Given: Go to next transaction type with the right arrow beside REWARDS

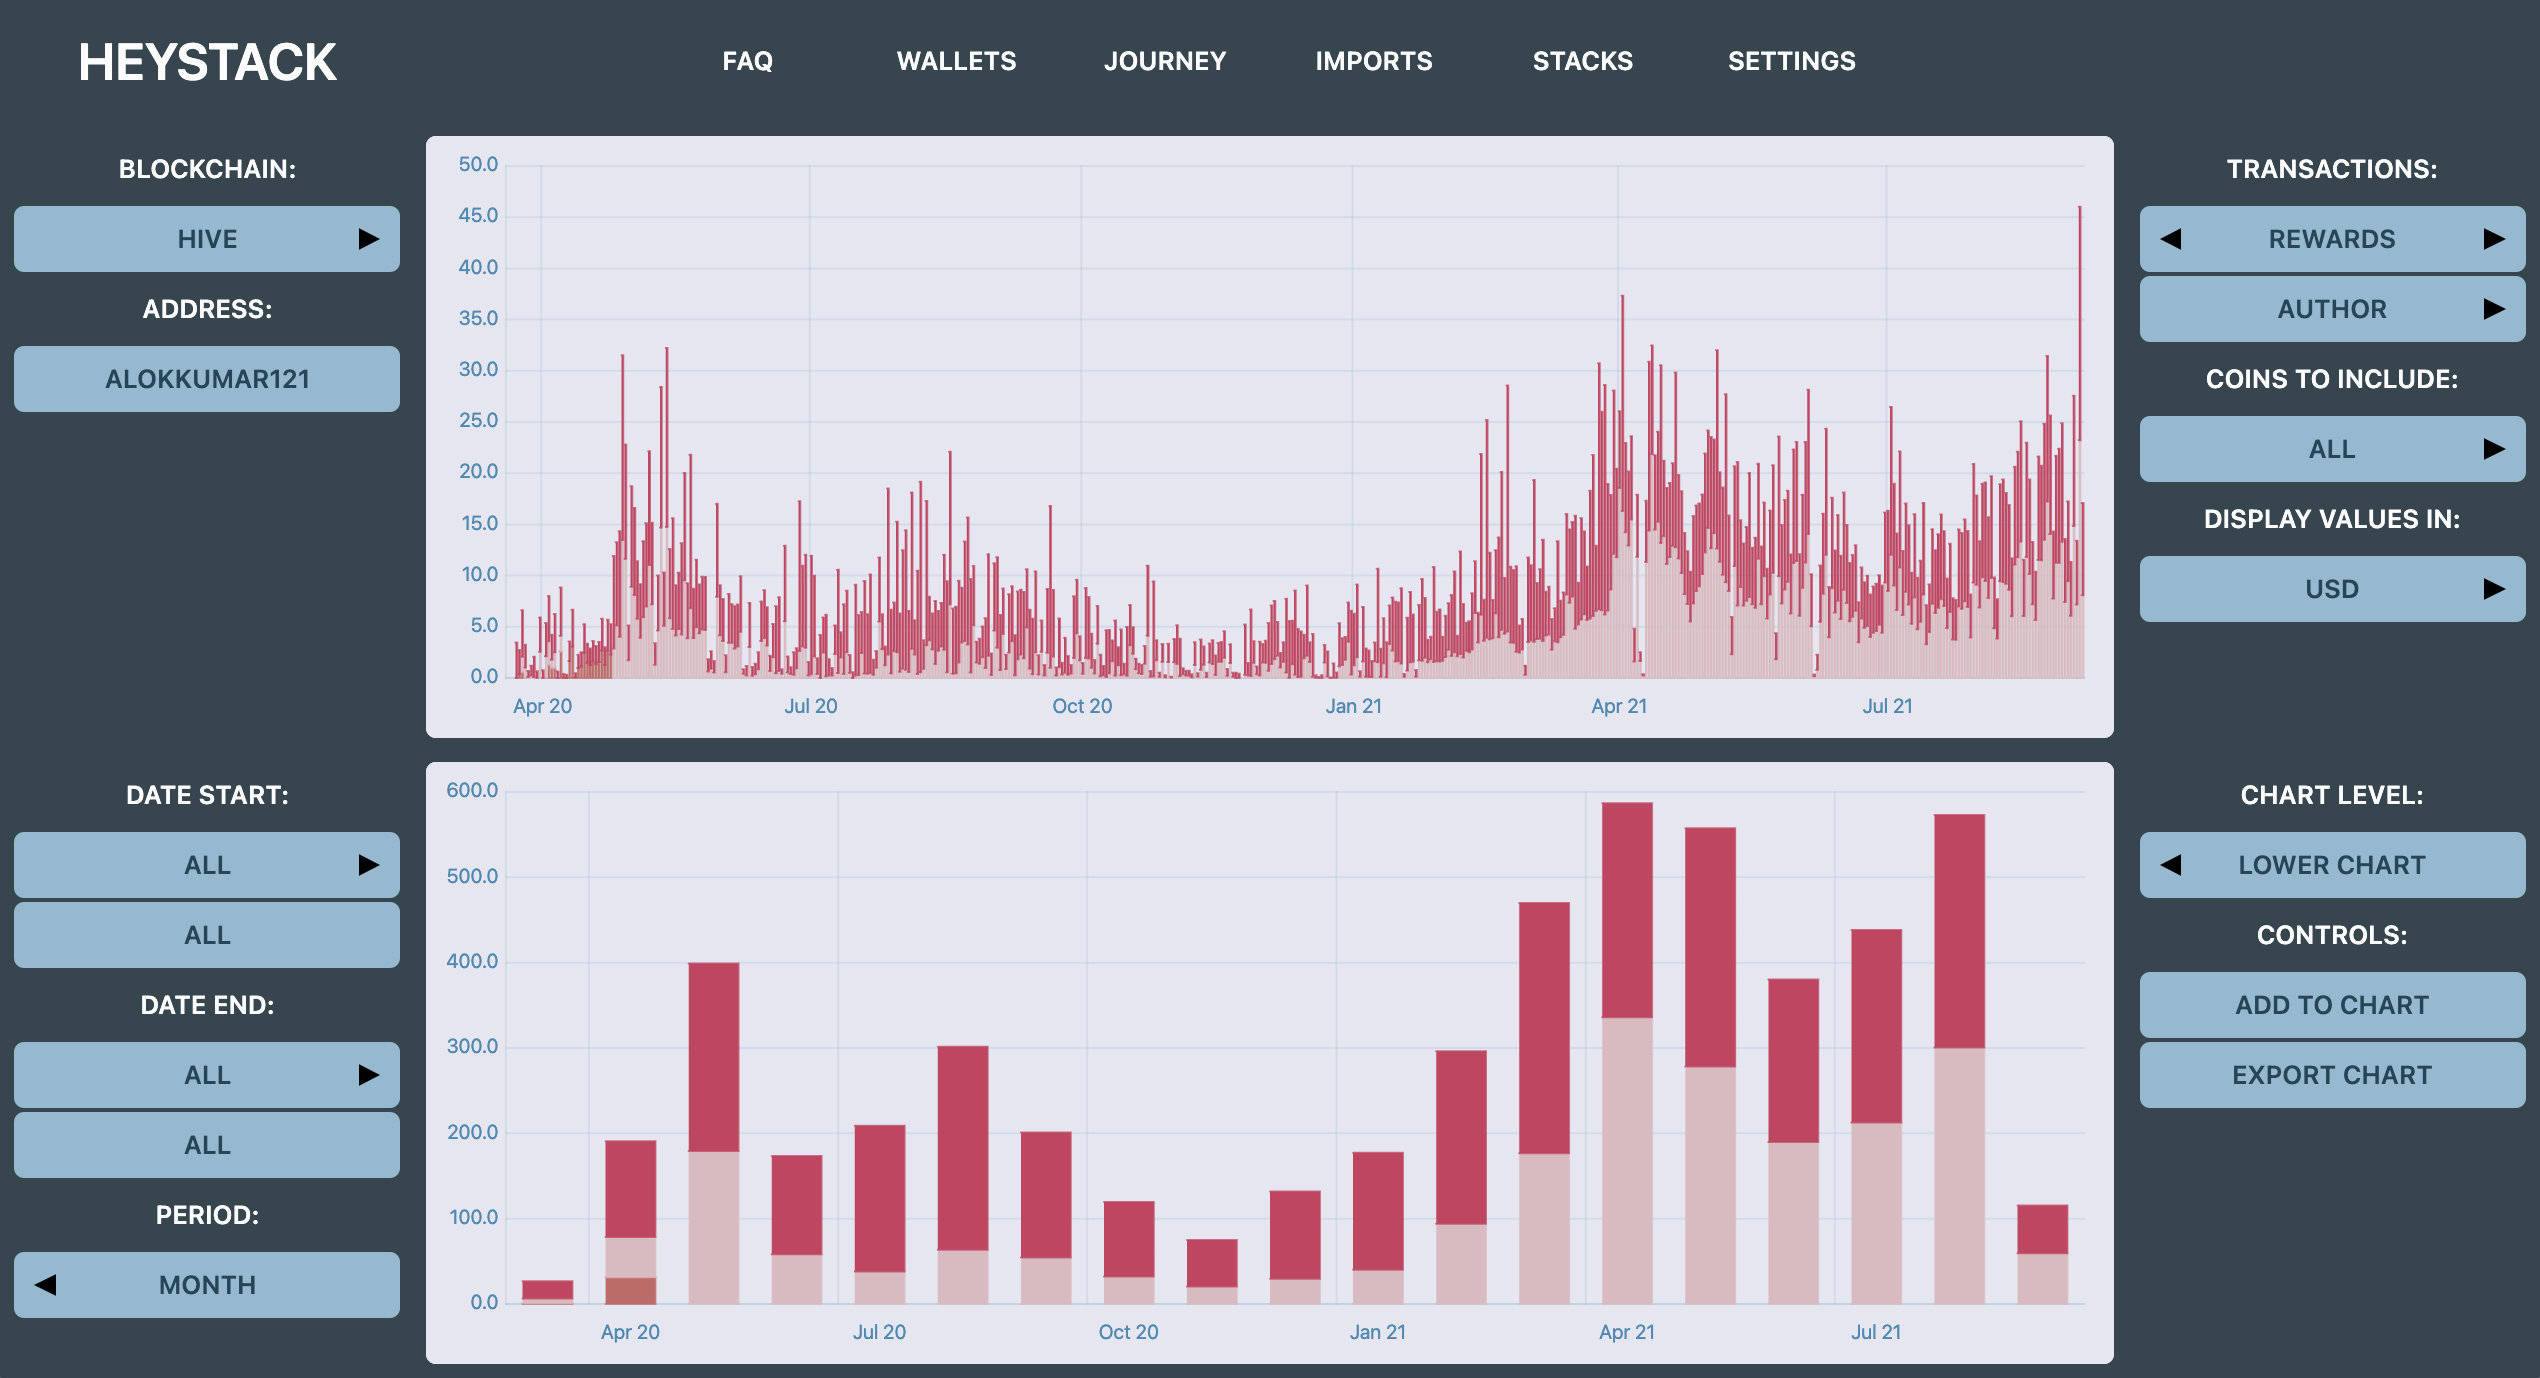Looking at the screenshot, I should click(2494, 239).
